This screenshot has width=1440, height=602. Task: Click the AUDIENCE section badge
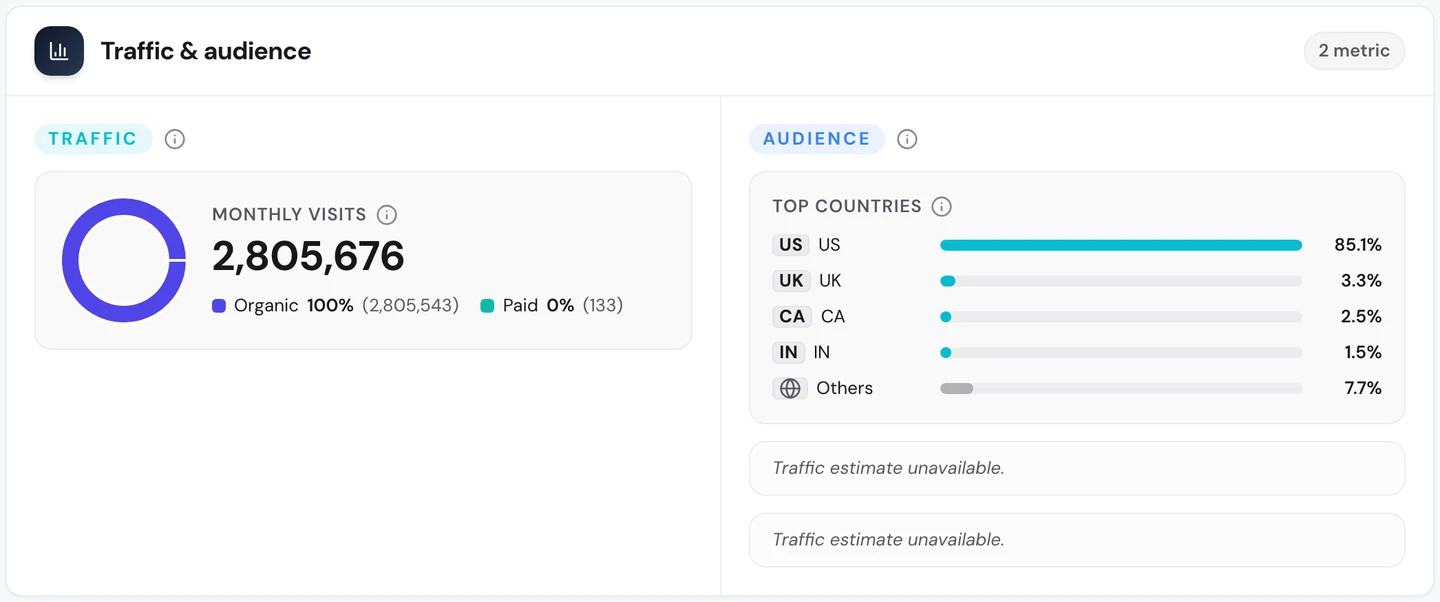point(817,139)
